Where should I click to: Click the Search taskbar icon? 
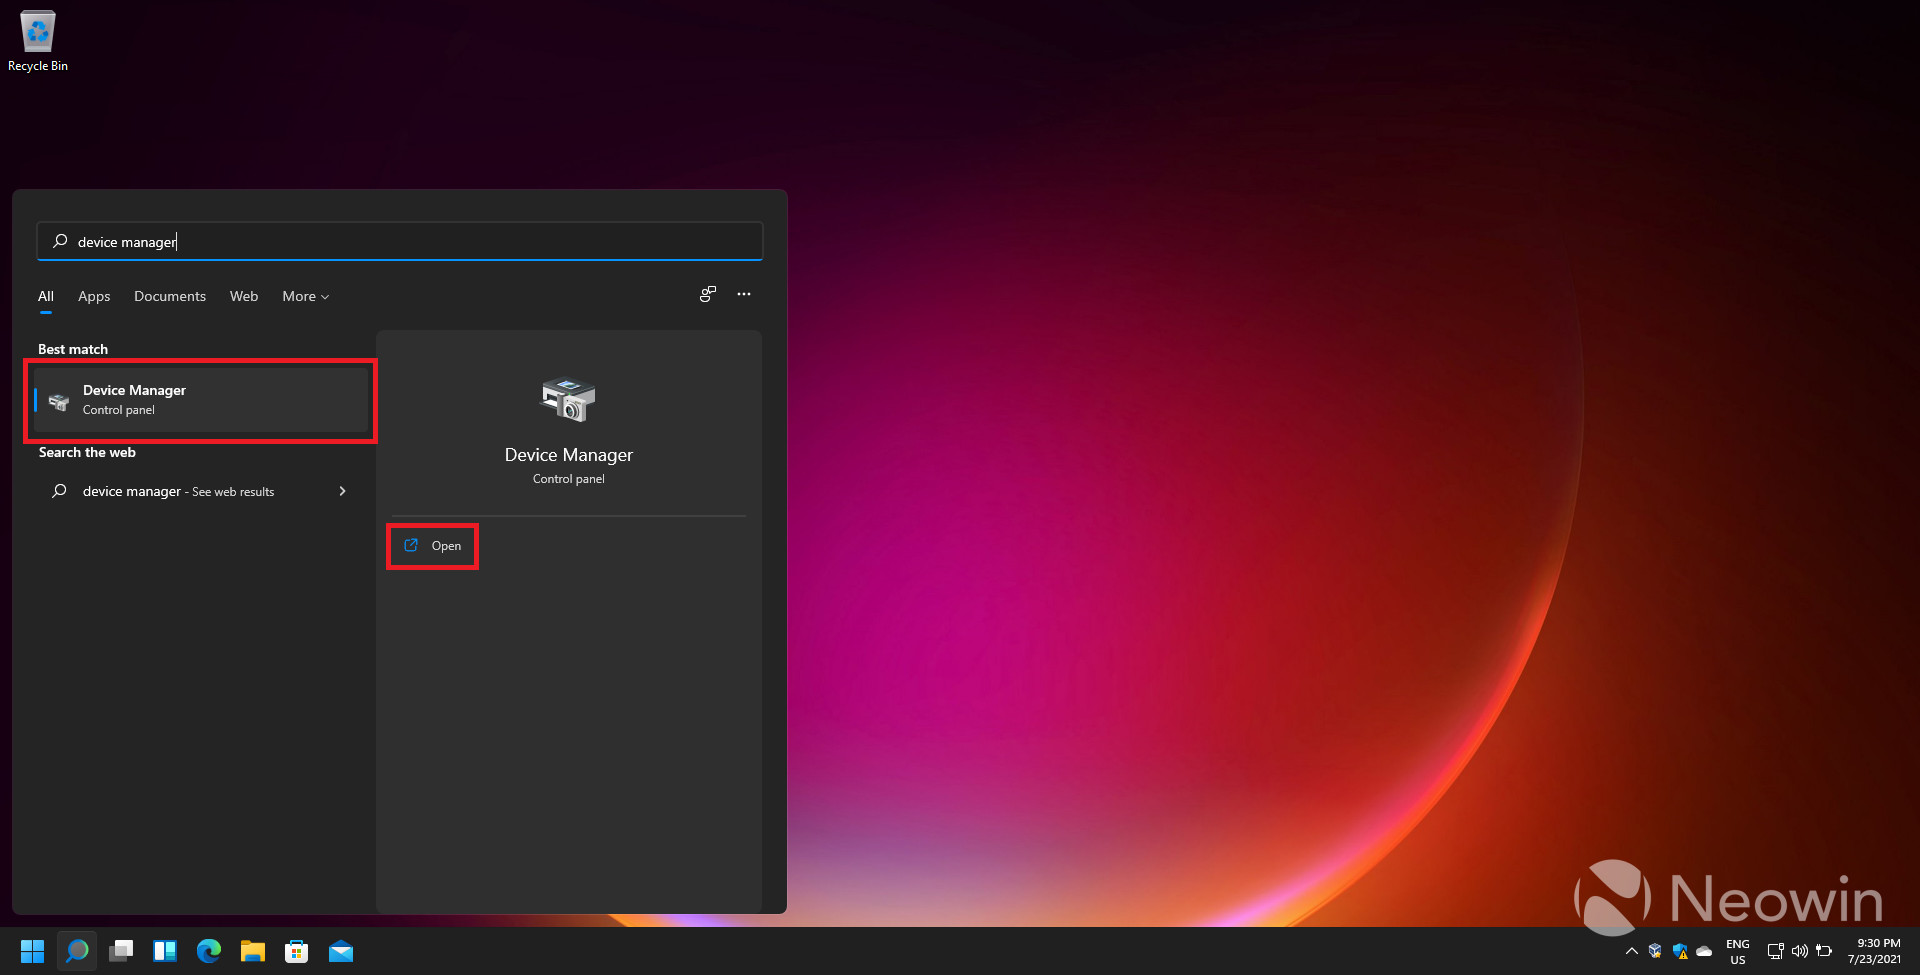77,951
